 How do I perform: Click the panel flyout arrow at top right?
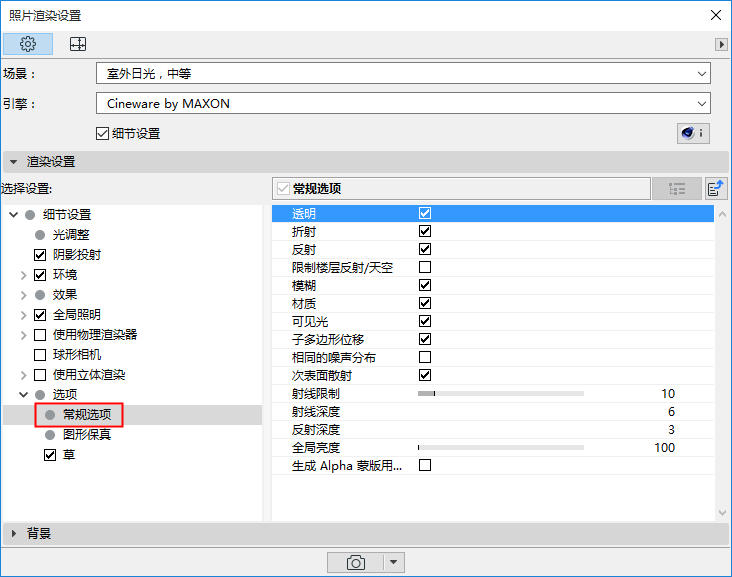(721, 44)
